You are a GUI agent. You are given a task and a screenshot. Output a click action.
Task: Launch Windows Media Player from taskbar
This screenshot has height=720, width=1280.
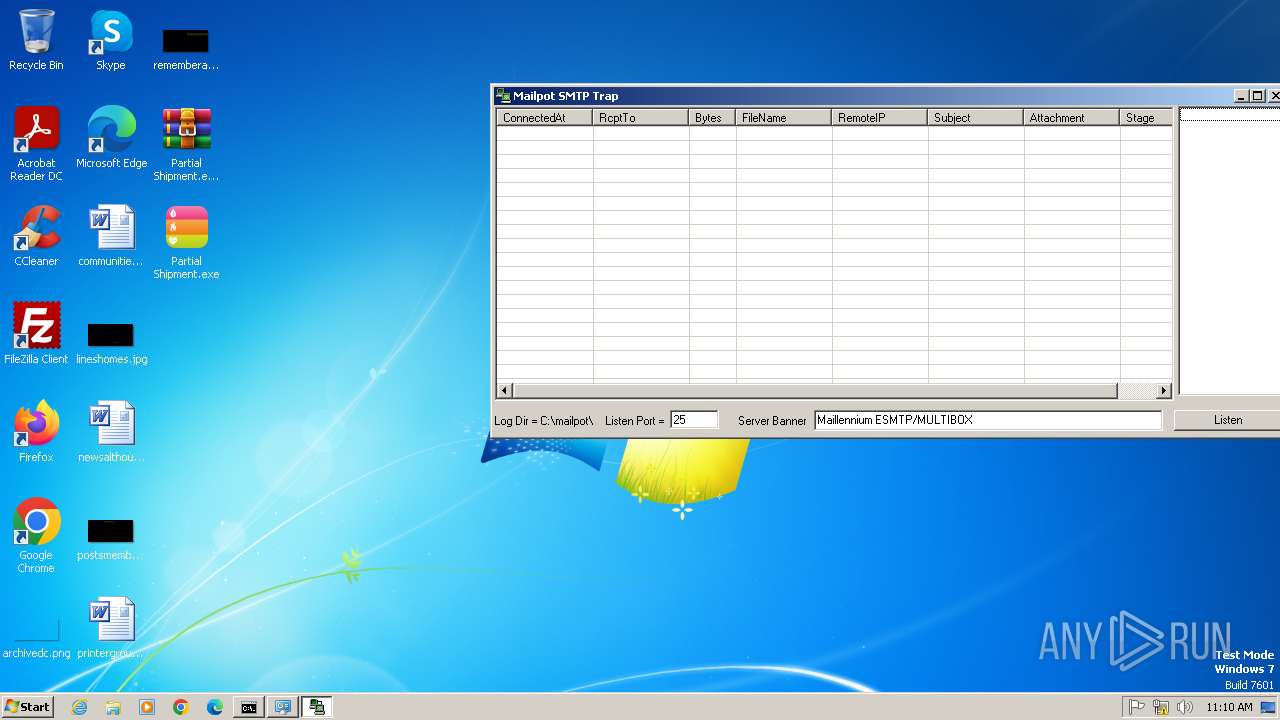pyautogui.click(x=147, y=707)
